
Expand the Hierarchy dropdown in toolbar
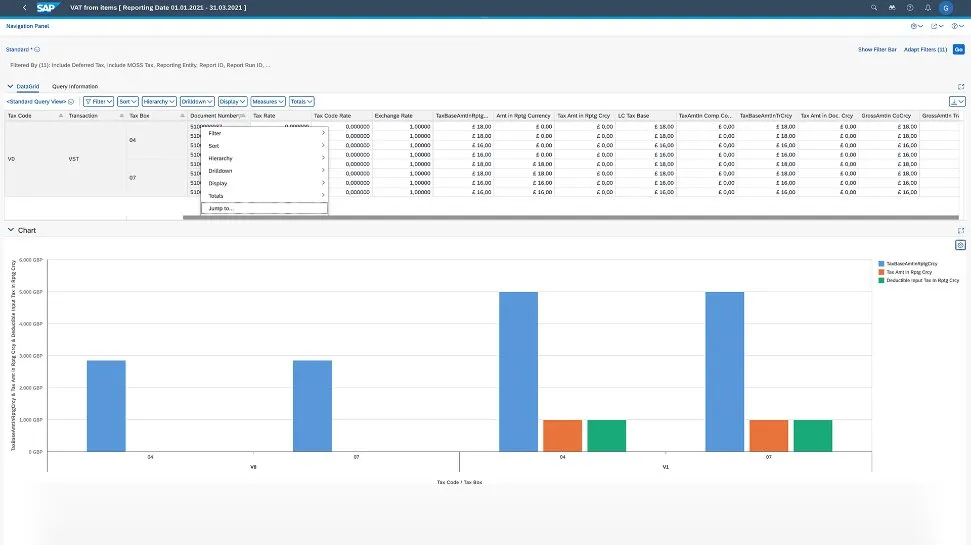159,101
